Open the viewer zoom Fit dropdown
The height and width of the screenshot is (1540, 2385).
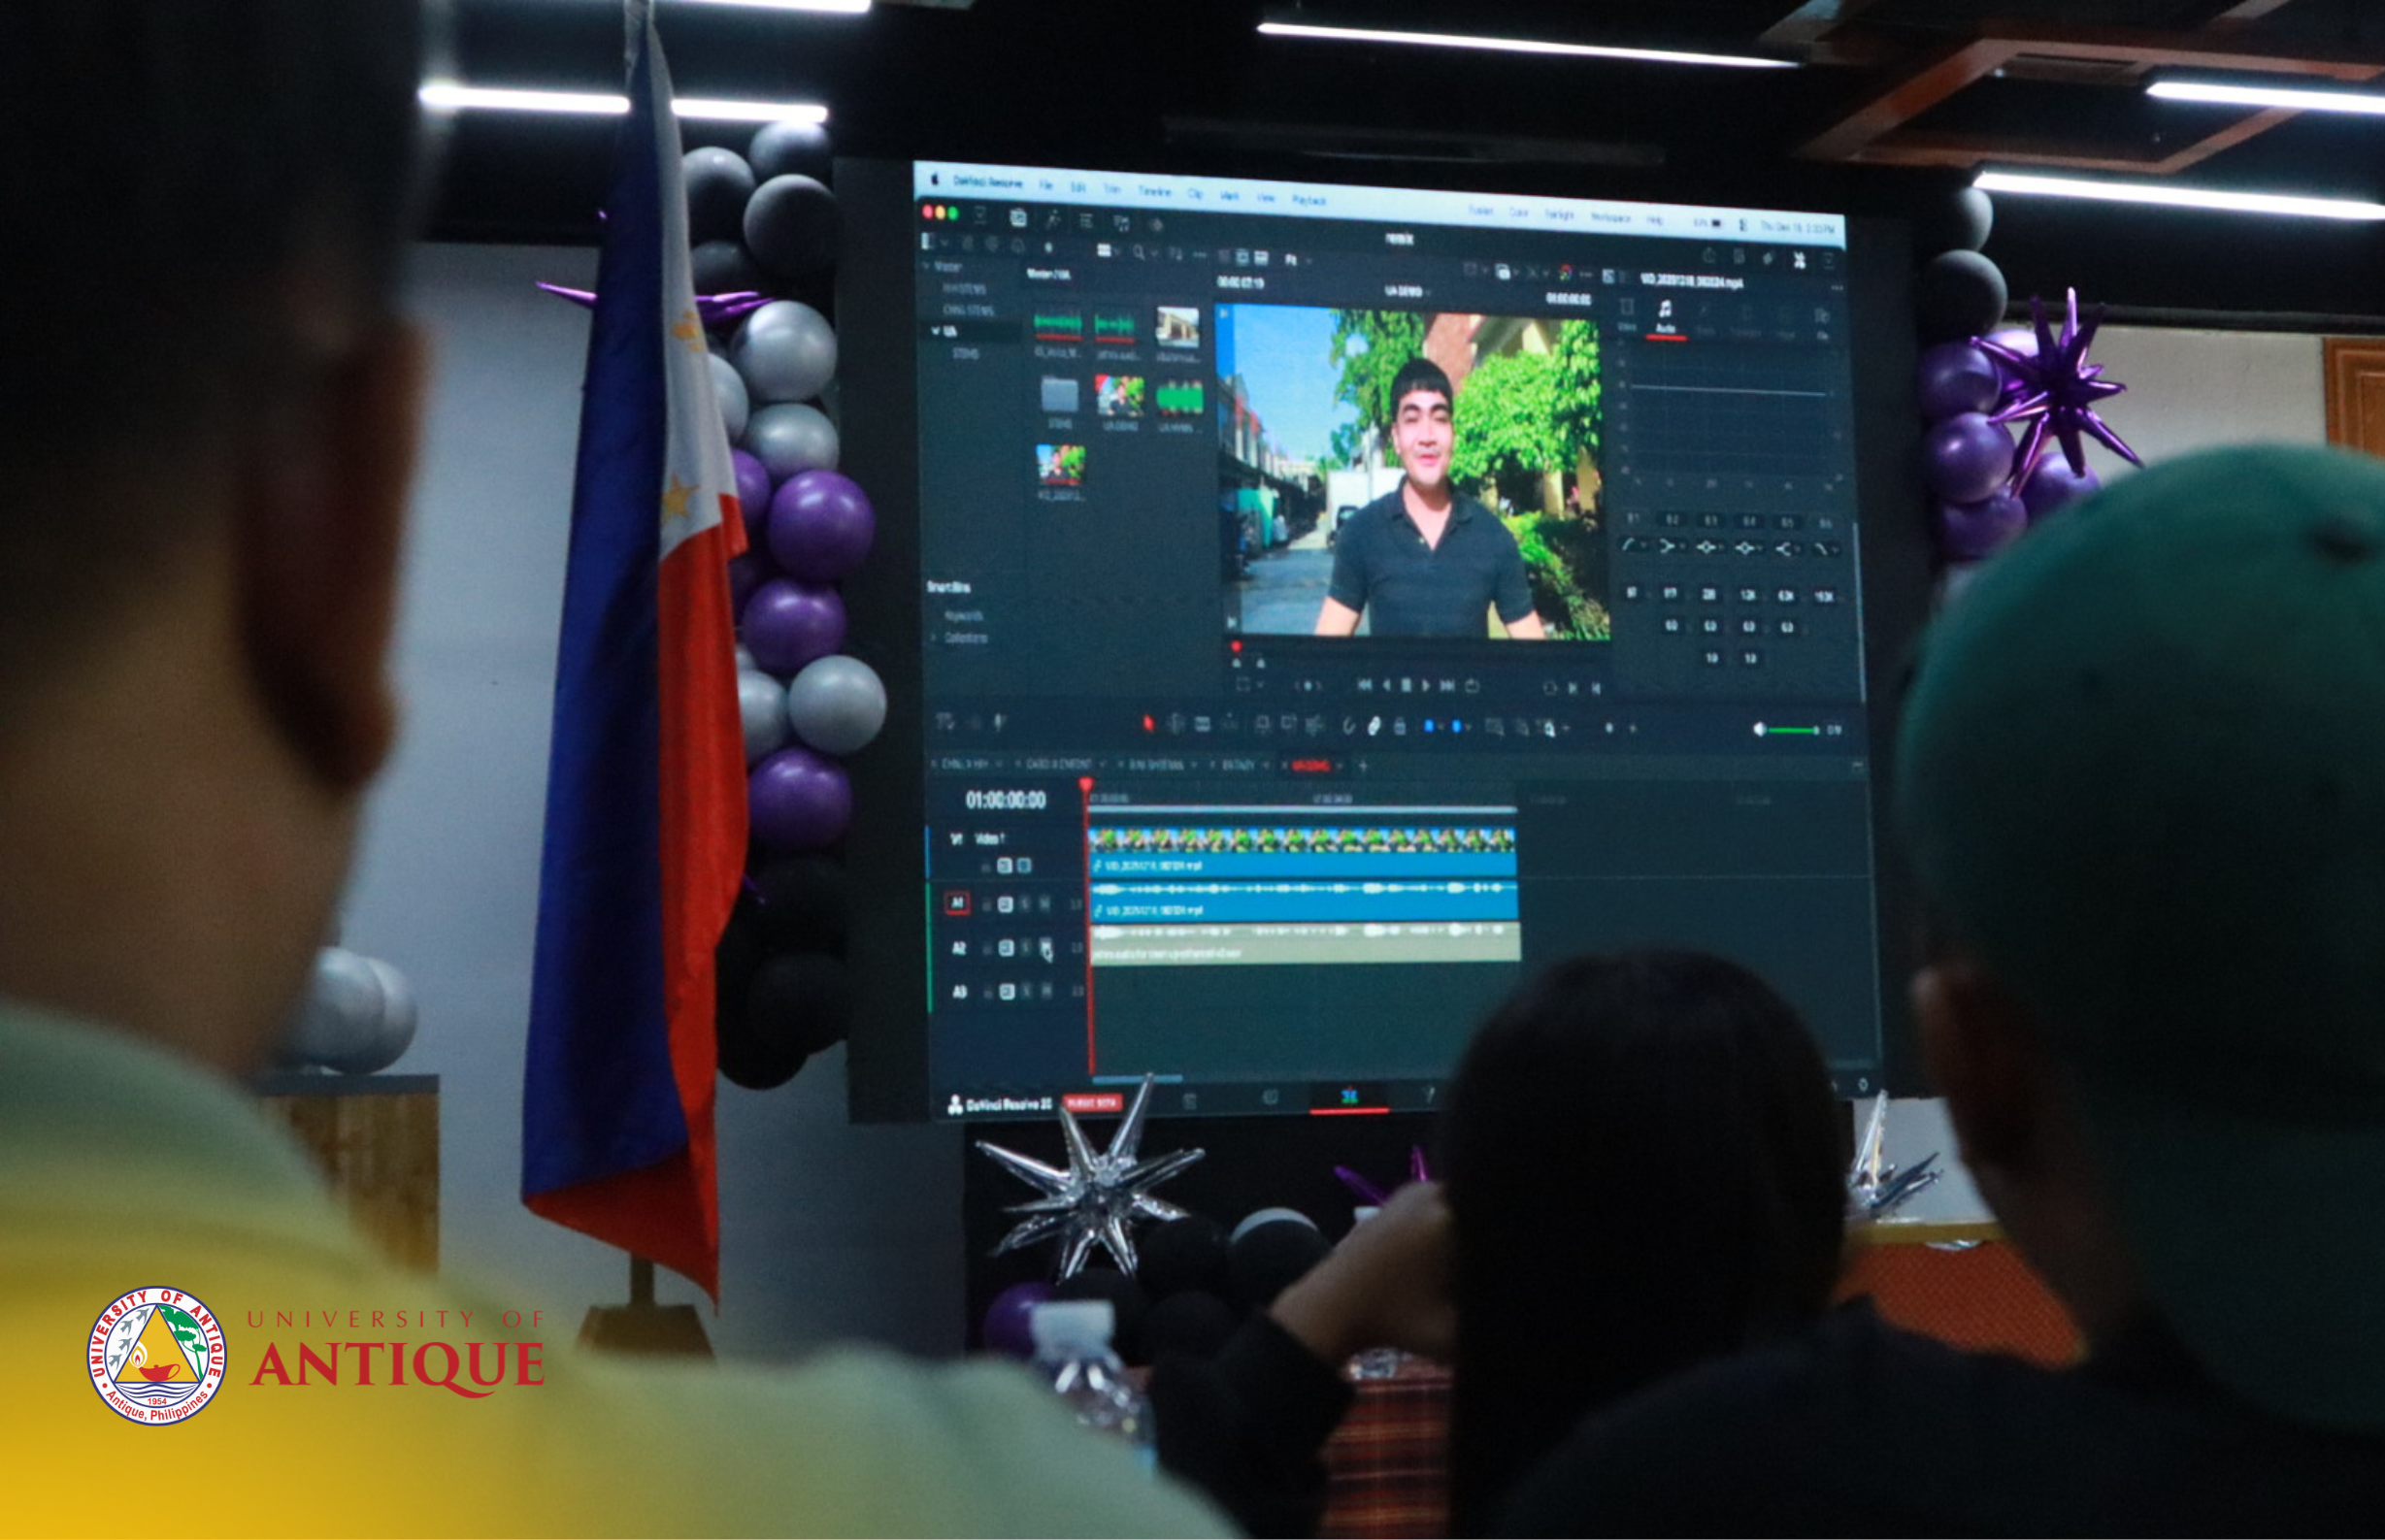tap(1295, 260)
